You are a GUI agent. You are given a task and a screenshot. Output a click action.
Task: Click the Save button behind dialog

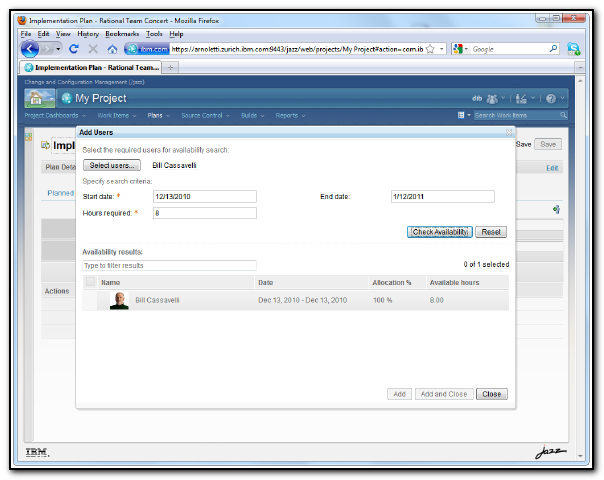pos(548,144)
